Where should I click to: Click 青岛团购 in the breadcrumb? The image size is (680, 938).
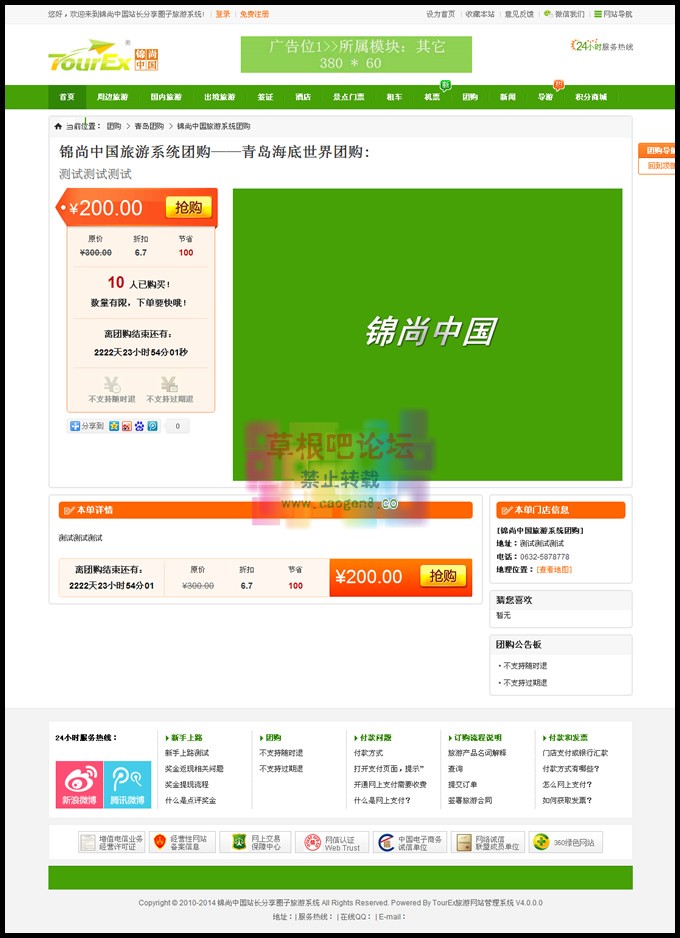click(x=149, y=126)
